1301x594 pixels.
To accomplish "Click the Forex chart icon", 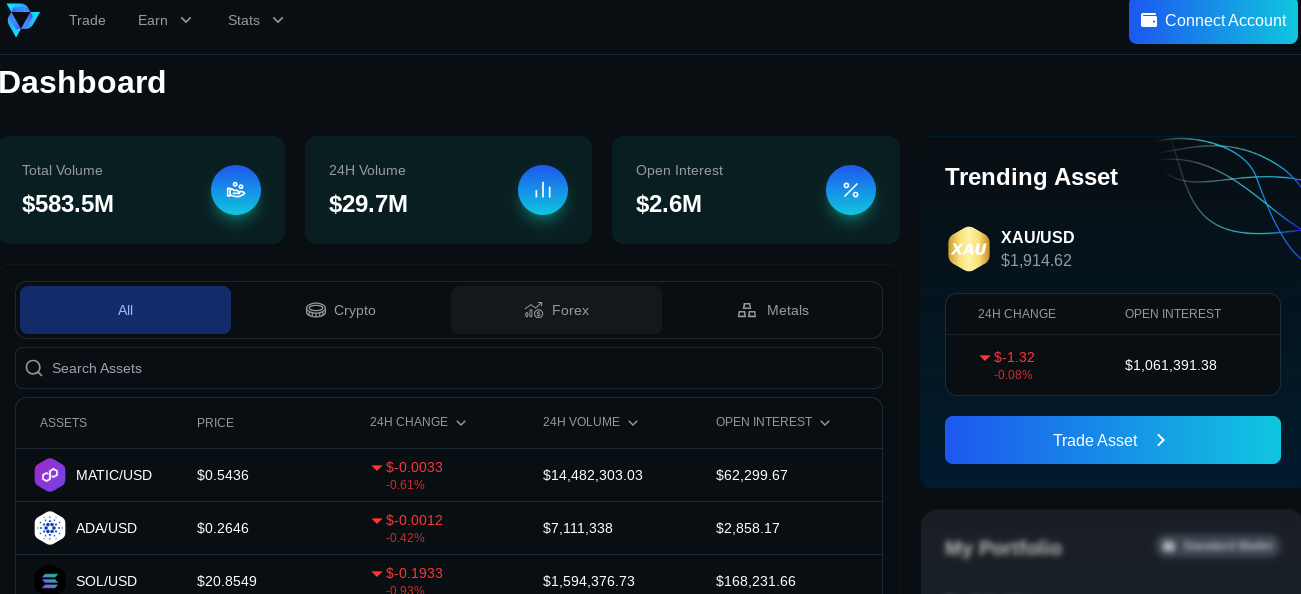I will [x=534, y=310].
